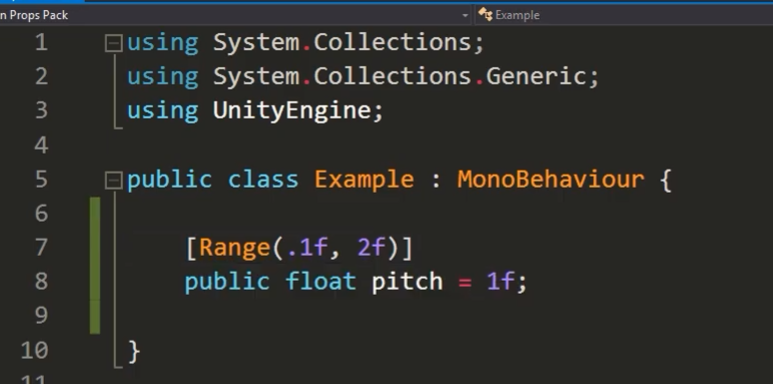Viewport: 773px width, 384px height.
Task: Click the word Generic on line 2
Action: point(535,76)
